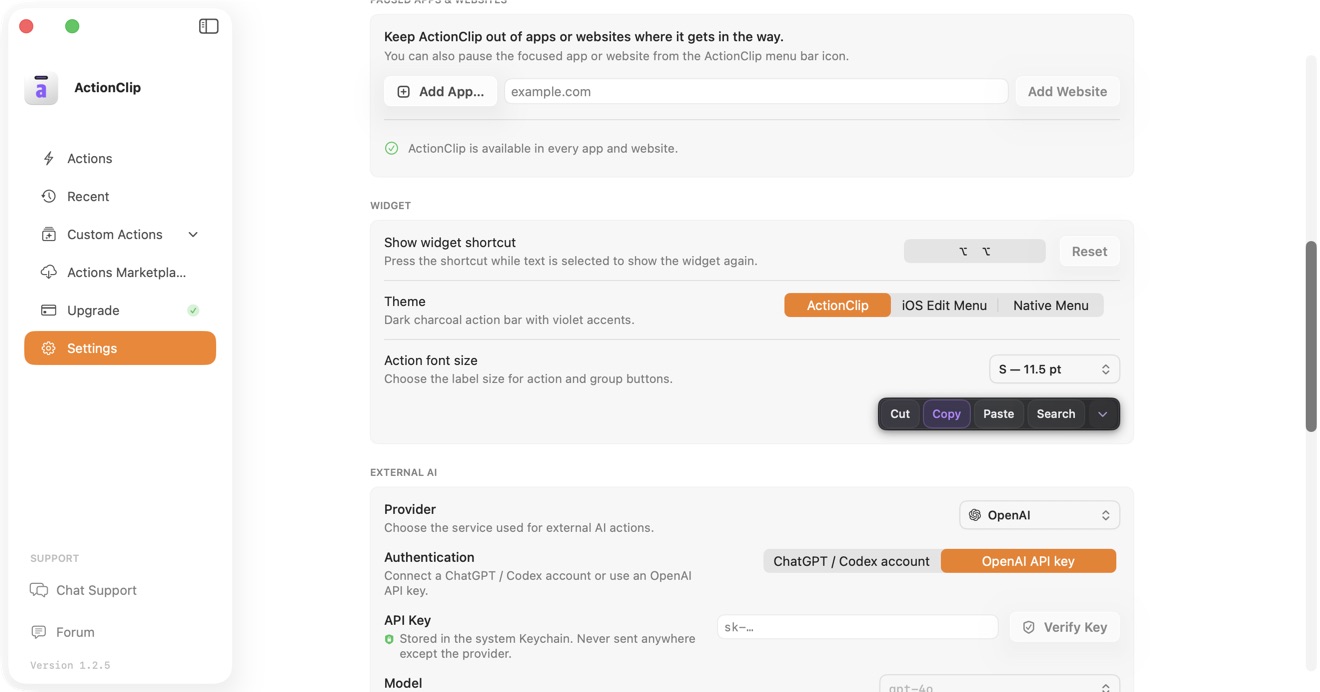This screenshot has height=692, width=1320.
Task: Click the ActionClip title in sidebar
Action: point(107,88)
